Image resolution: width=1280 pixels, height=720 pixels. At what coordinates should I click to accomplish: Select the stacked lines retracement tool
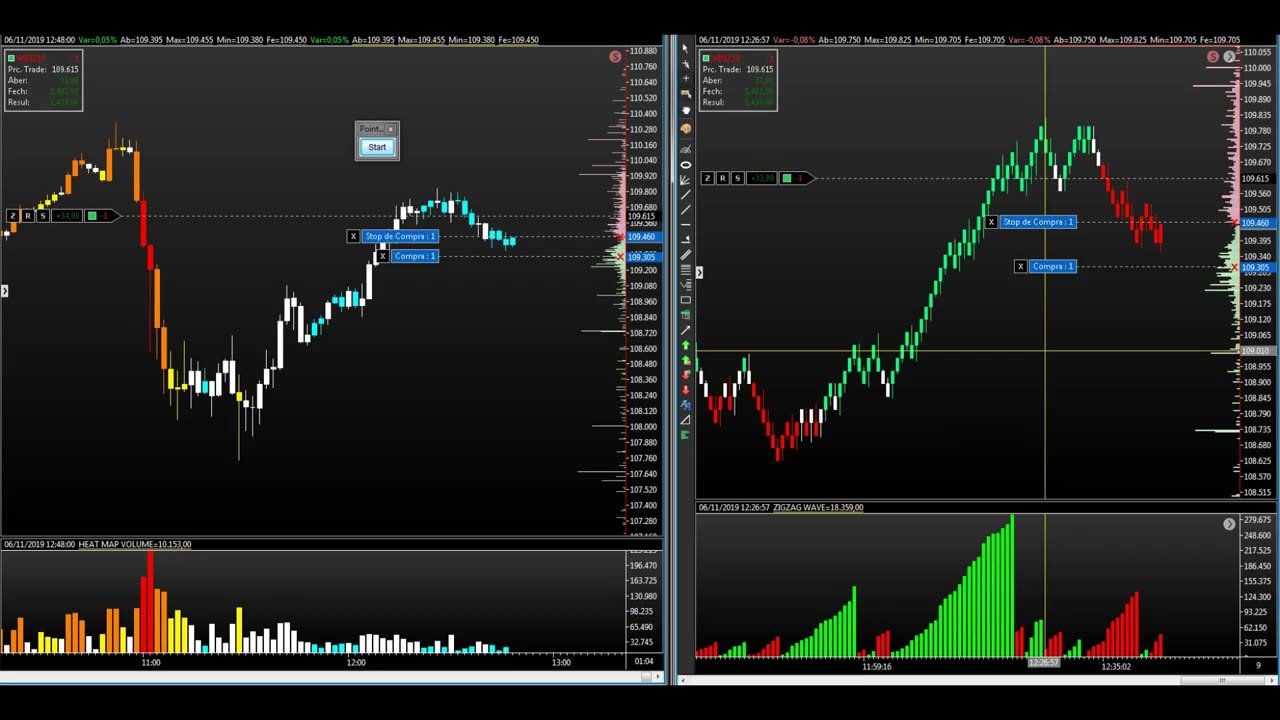point(685,270)
